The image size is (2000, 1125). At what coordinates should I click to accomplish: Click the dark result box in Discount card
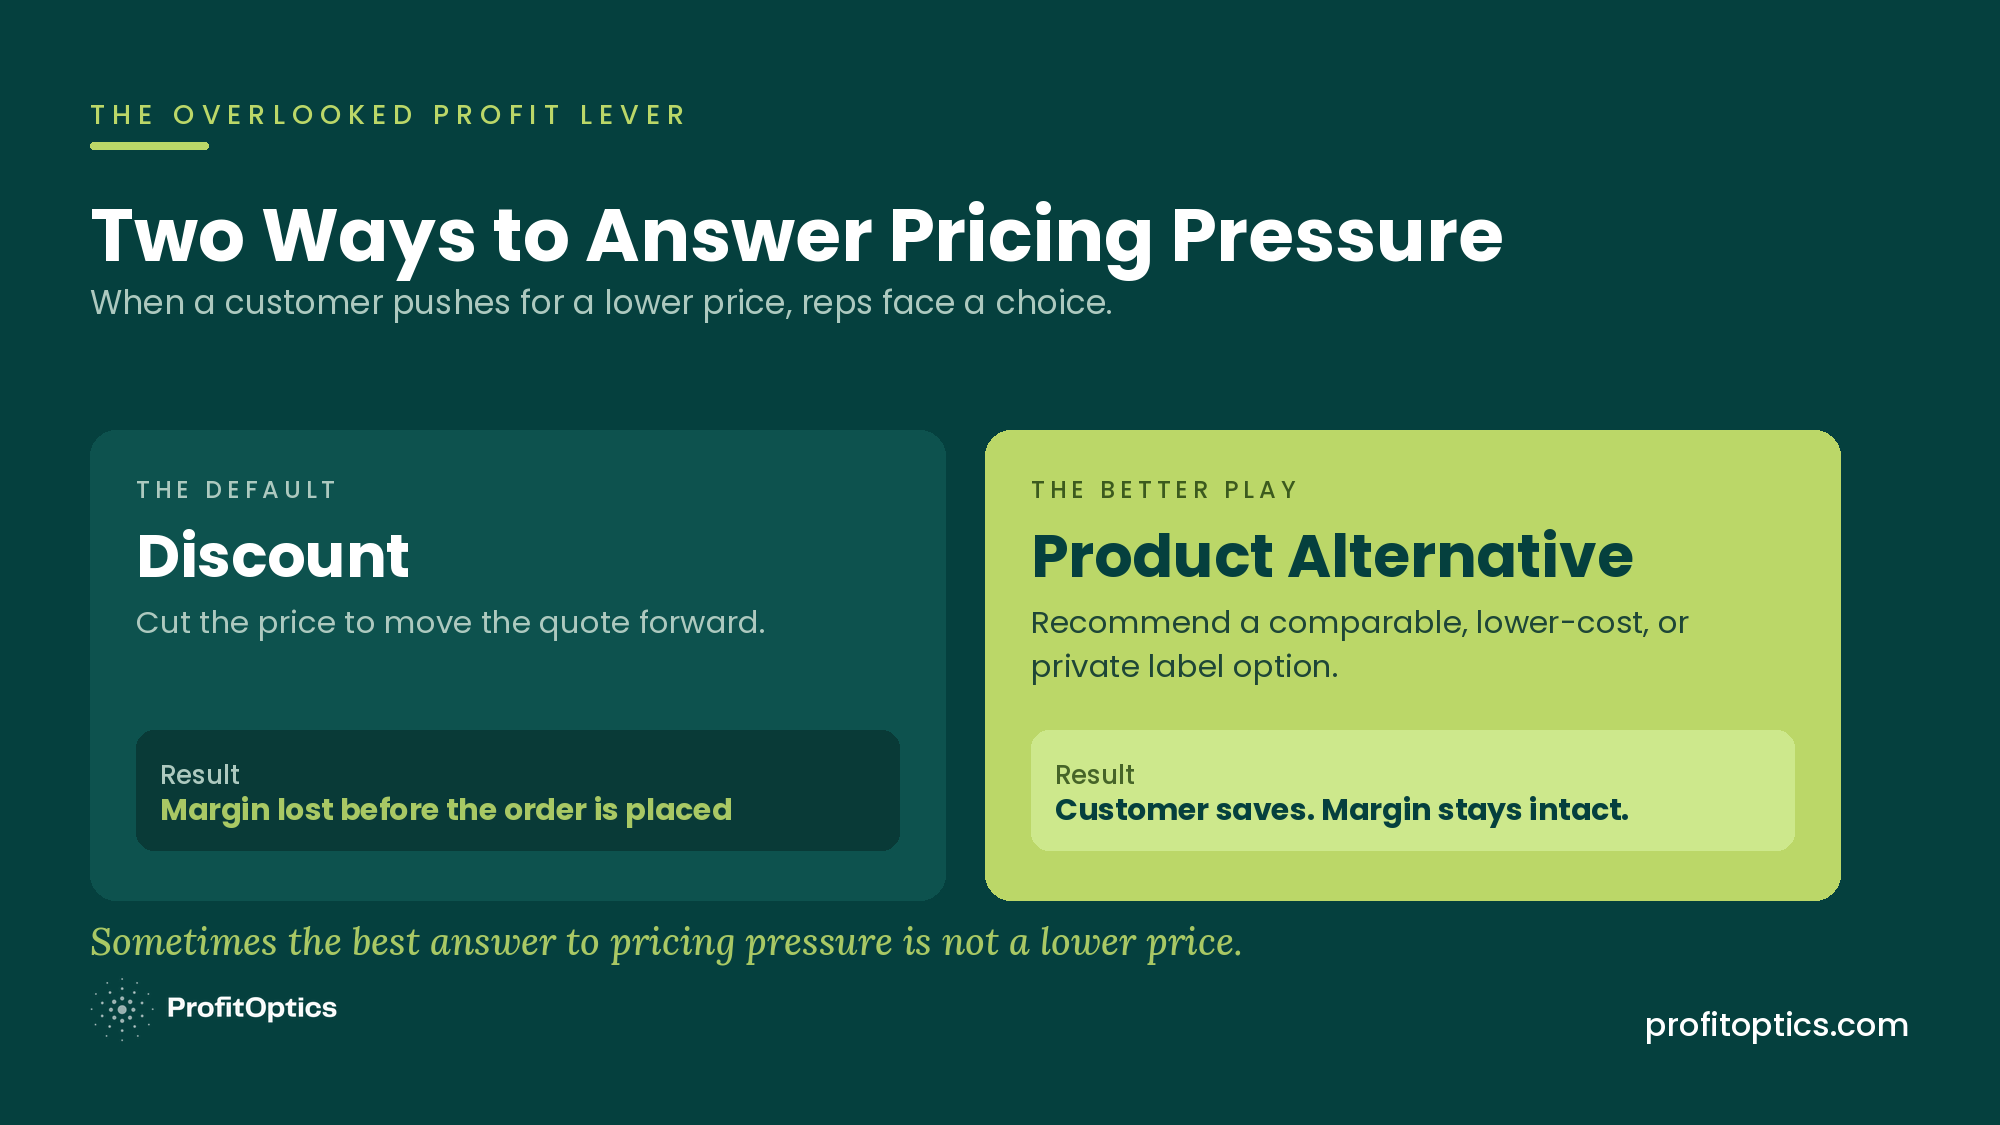518,791
